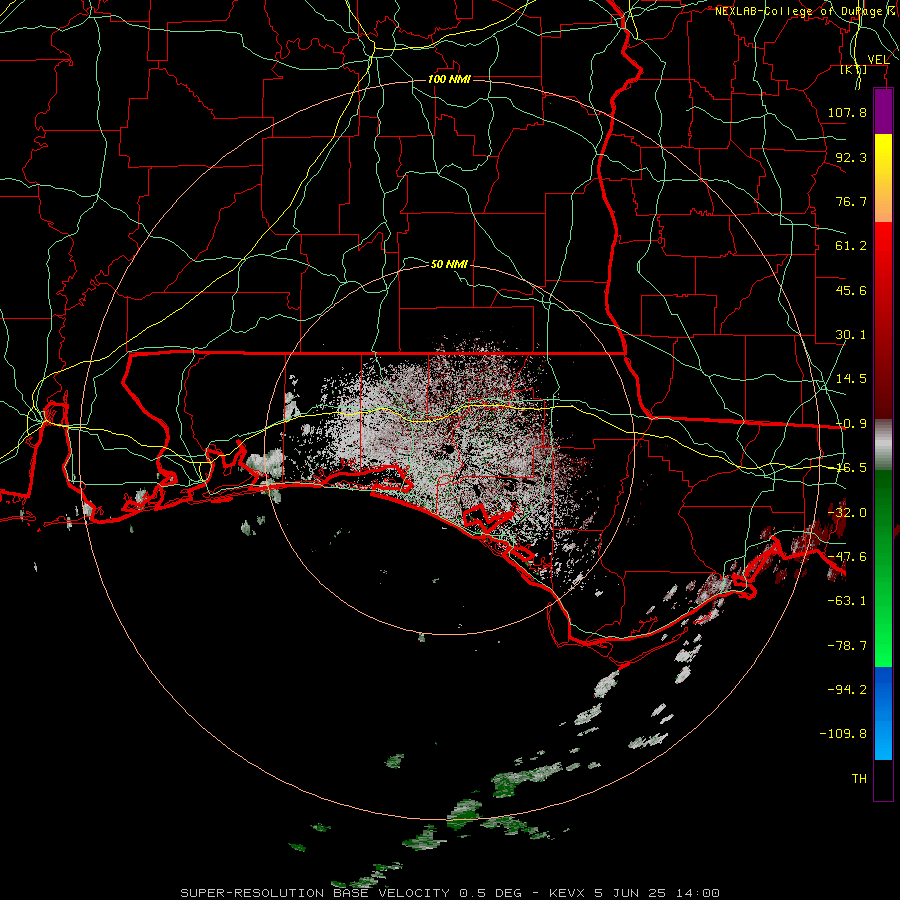The height and width of the screenshot is (900, 900).
Task: Click the 107.8 value on velocity scale
Action: pos(847,112)
